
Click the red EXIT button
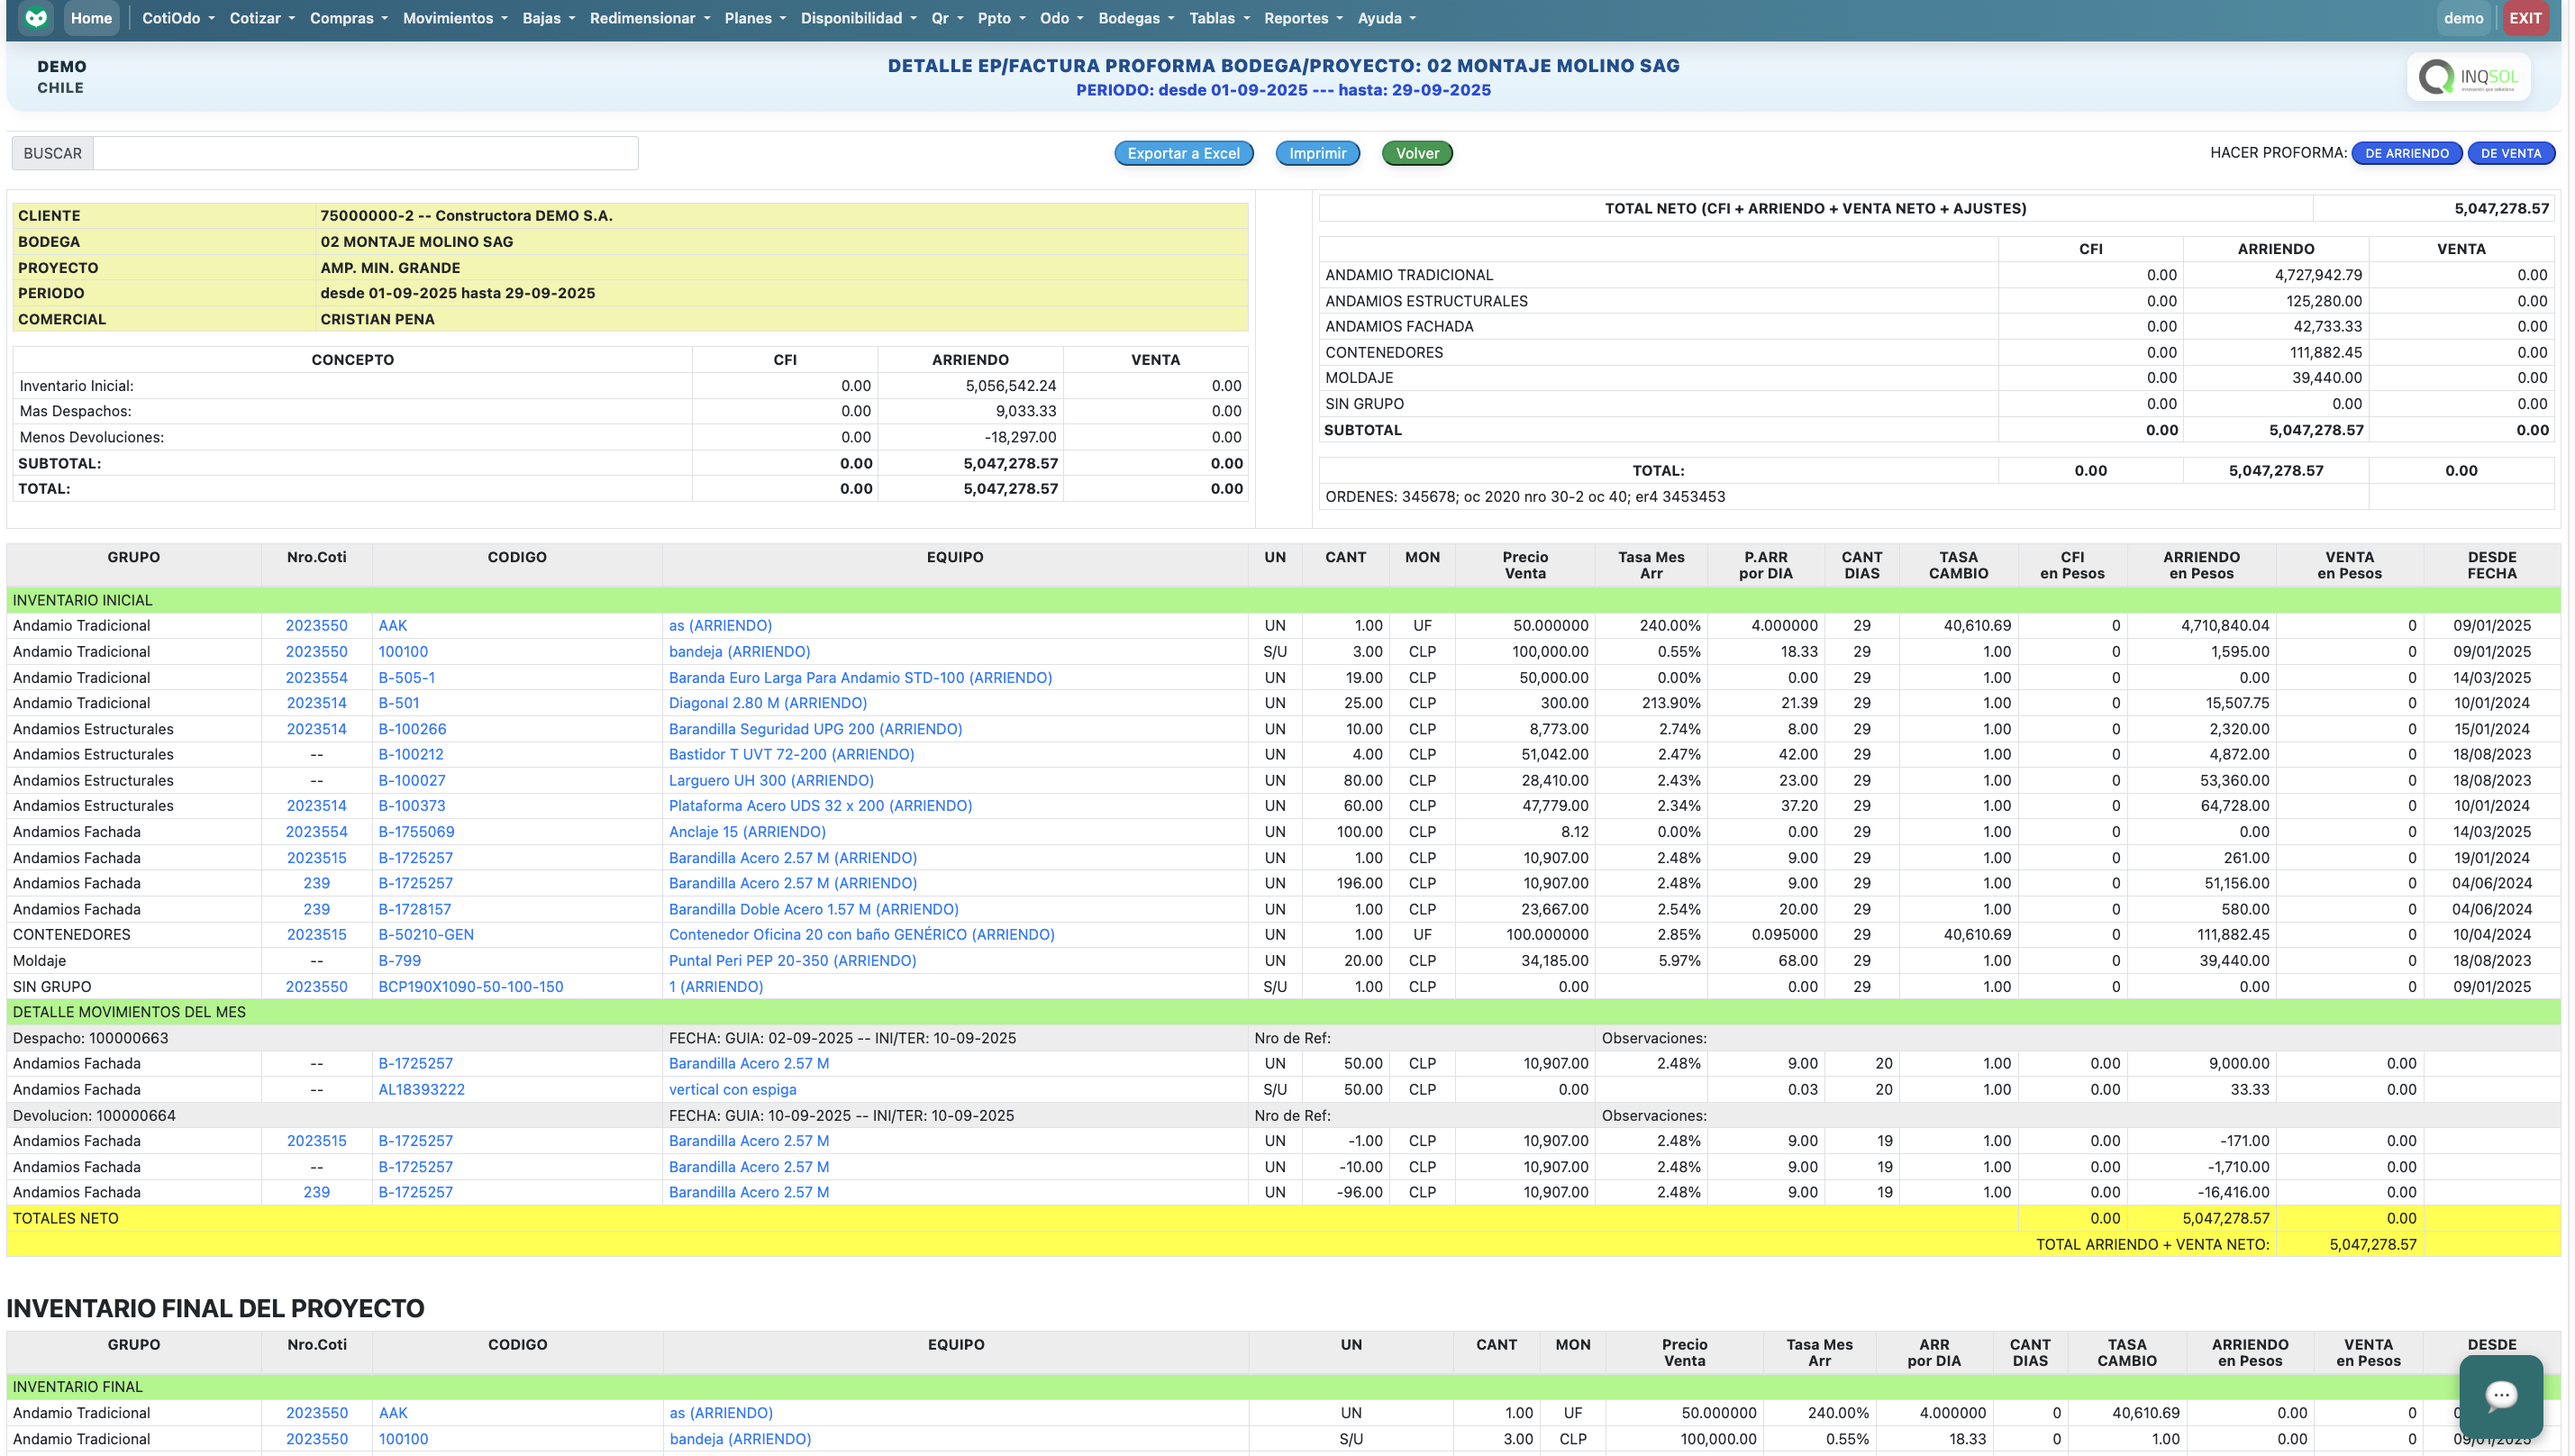pos(2524,18)
